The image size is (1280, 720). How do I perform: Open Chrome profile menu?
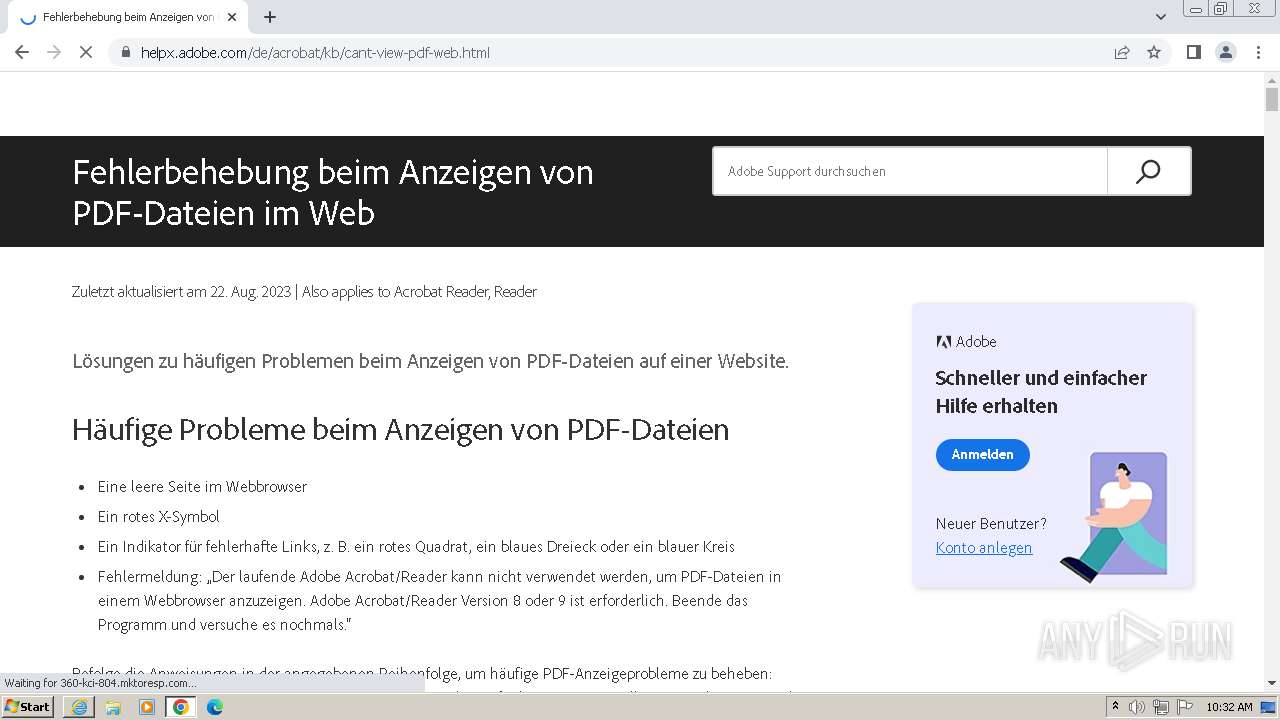tap(1226, 52)
